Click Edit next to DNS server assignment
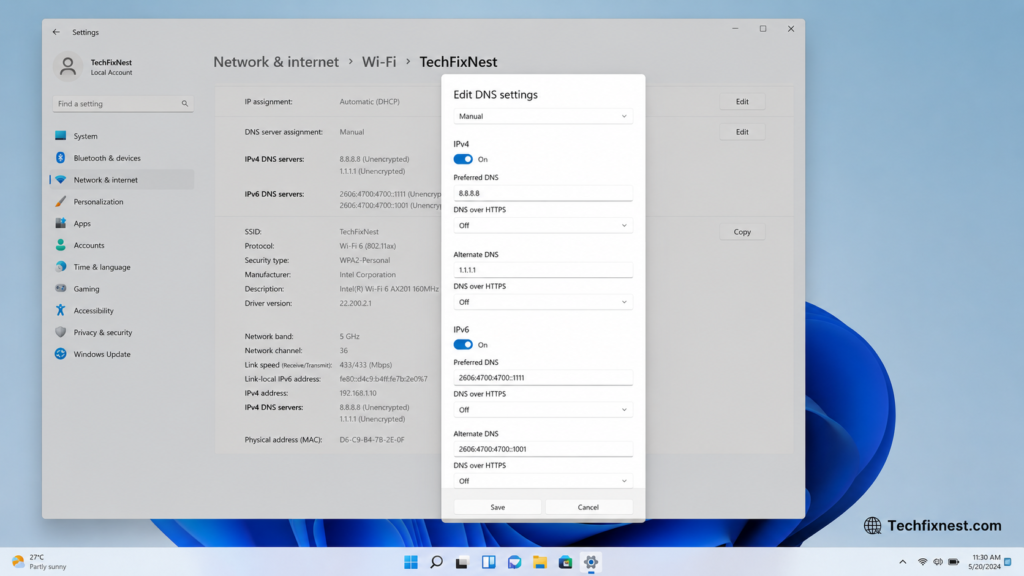Image resolution: width=1024 pixels, height=576 pixels. (x=742, y=132)
